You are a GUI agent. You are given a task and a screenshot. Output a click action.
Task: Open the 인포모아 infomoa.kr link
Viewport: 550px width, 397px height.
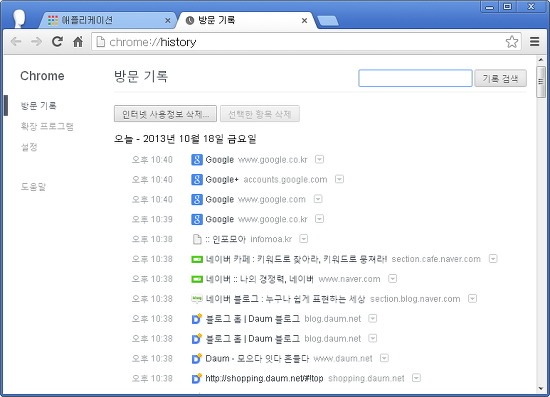pyautogui.click(x=226, y=239)
